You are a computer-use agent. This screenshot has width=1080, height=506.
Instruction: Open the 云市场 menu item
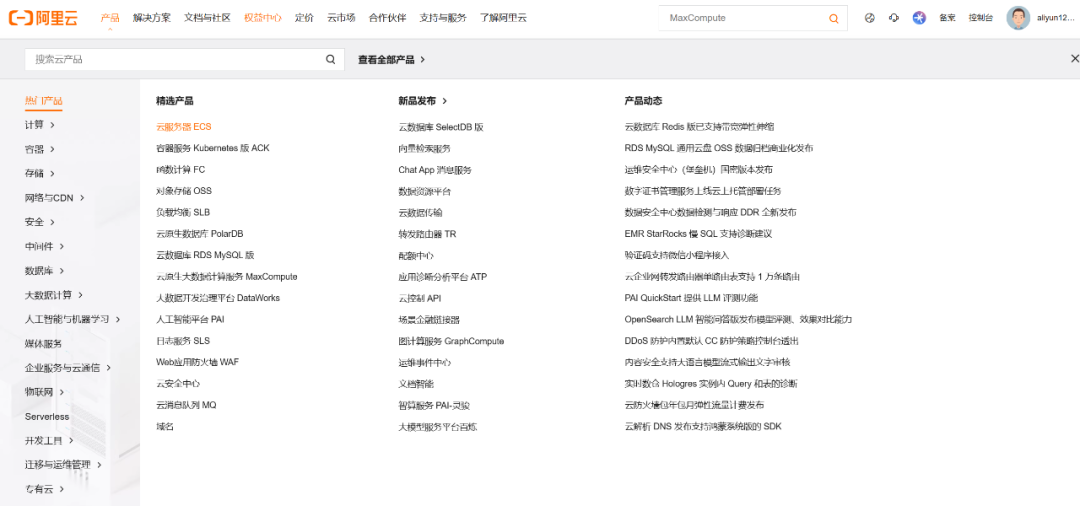pyautogui.click(x=341, y=18)
